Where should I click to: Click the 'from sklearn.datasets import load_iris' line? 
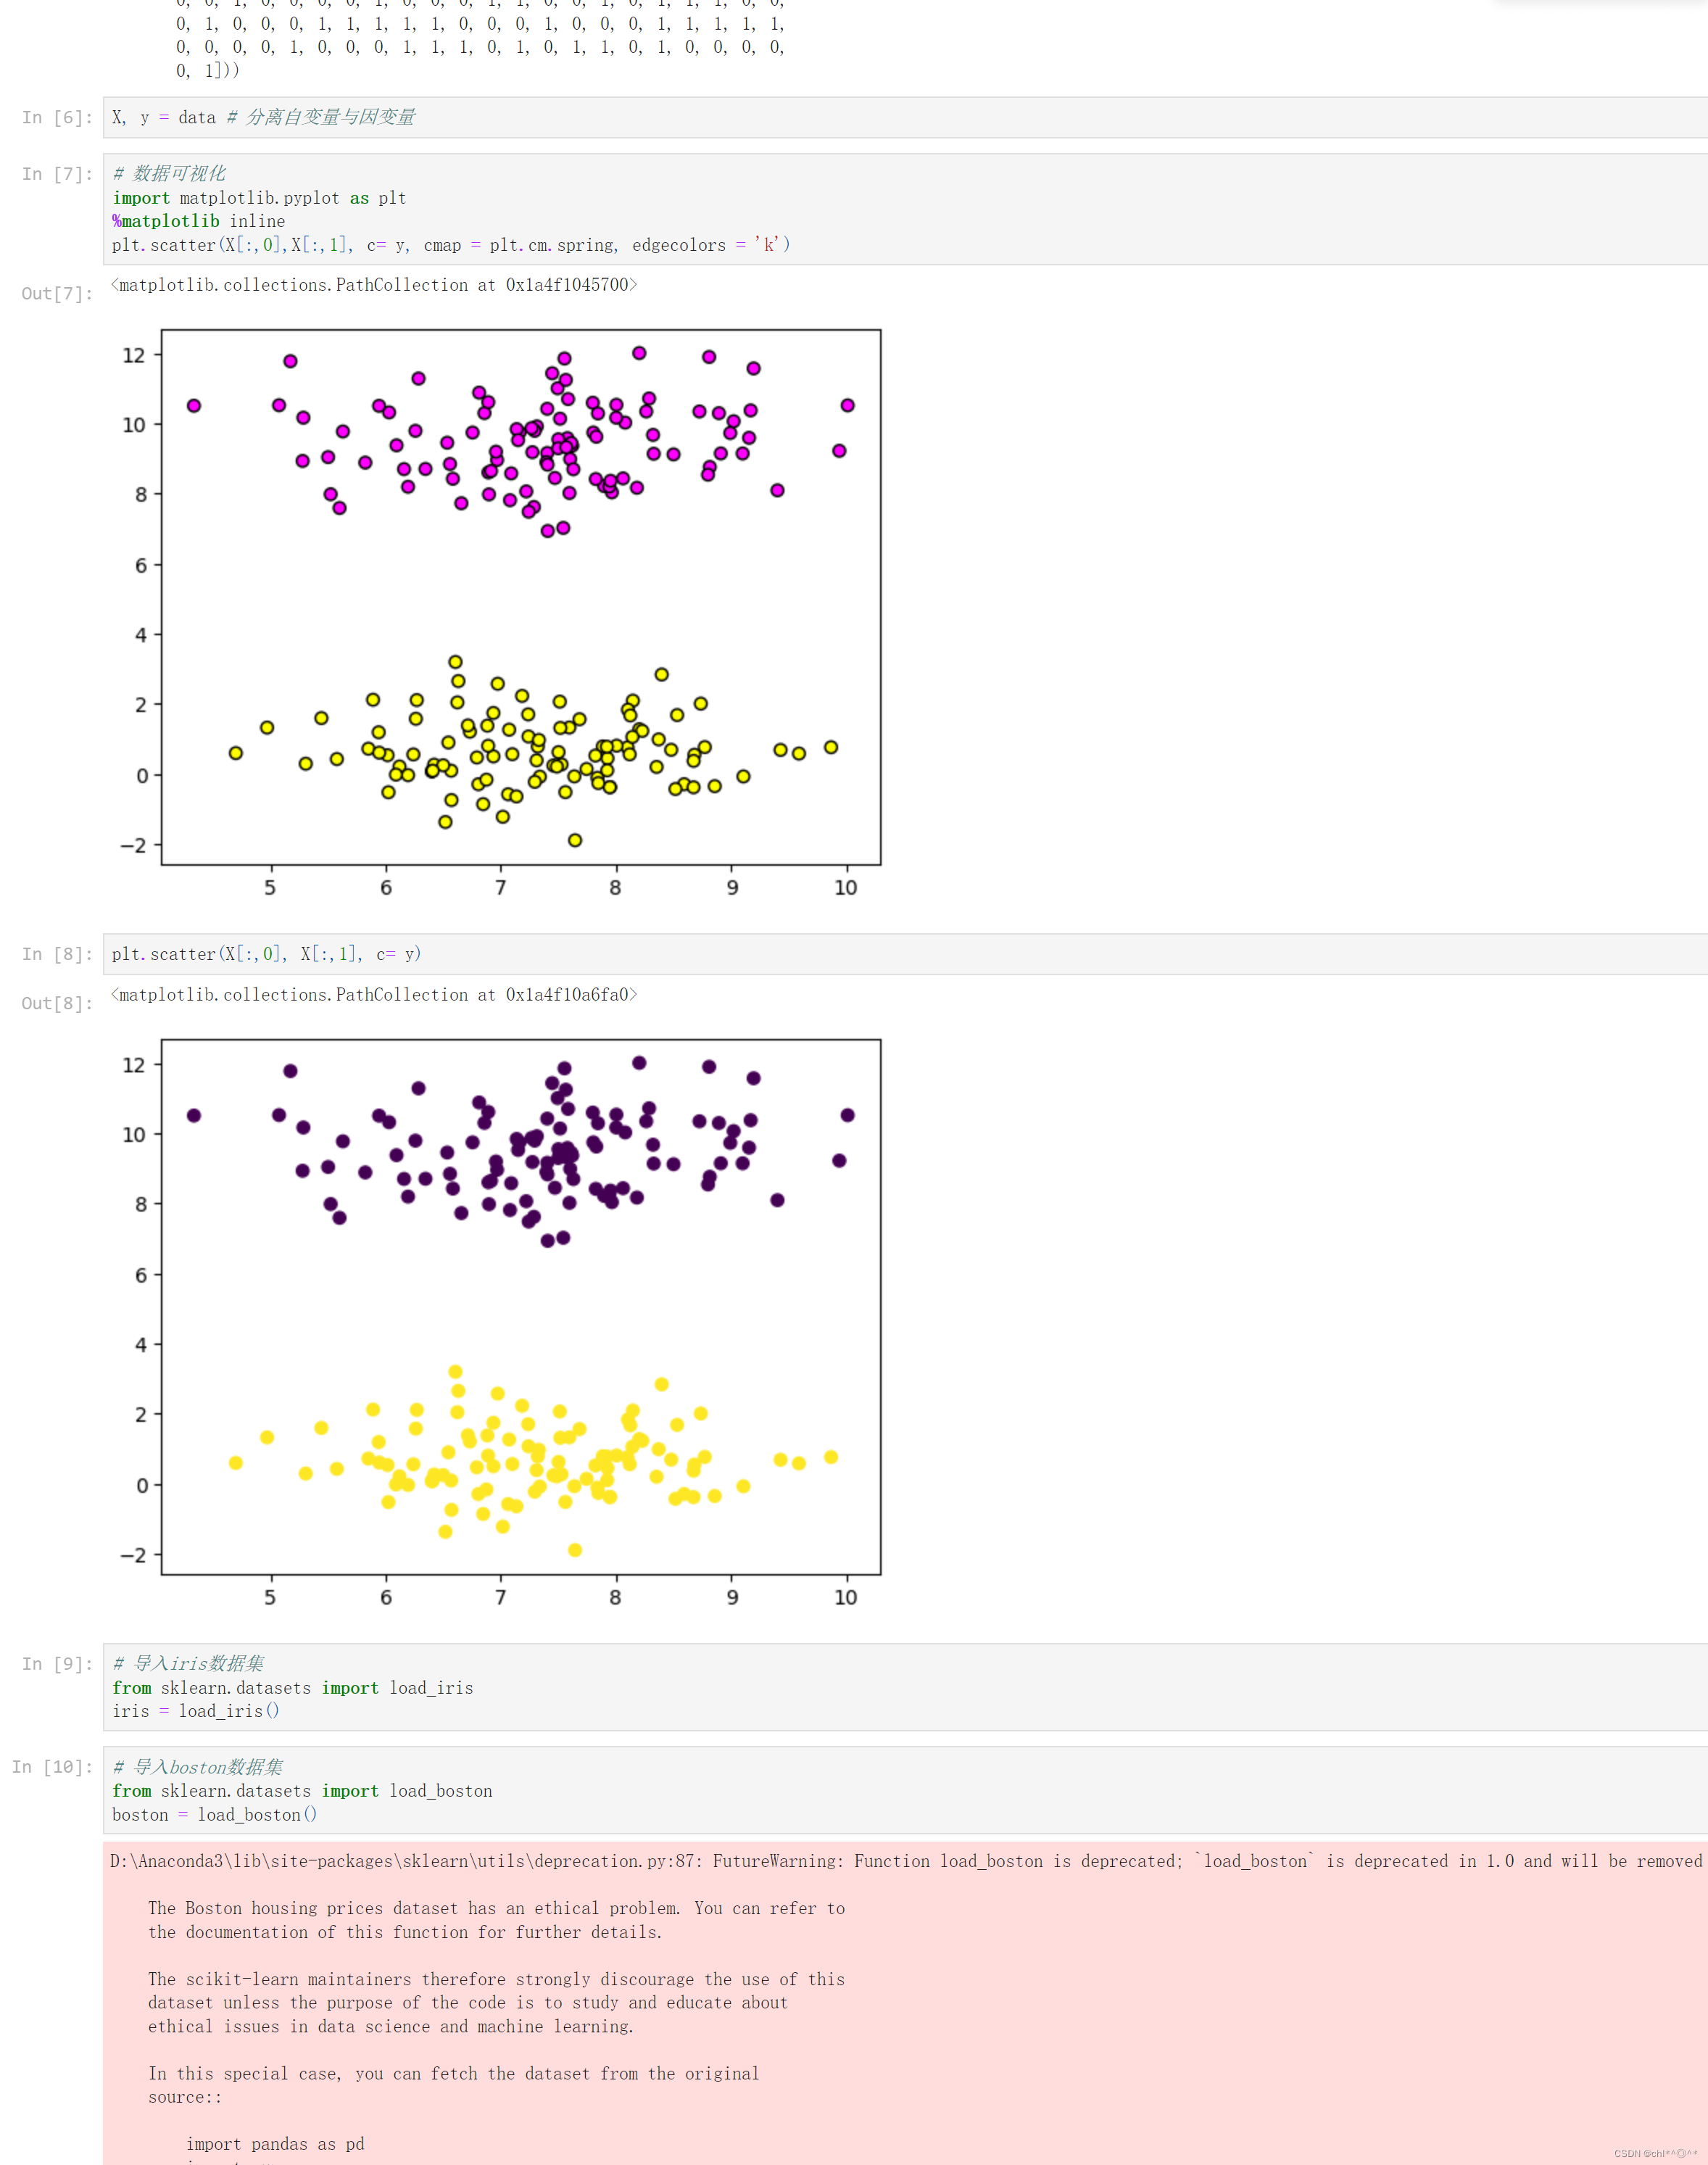[x=292, y=1688]
